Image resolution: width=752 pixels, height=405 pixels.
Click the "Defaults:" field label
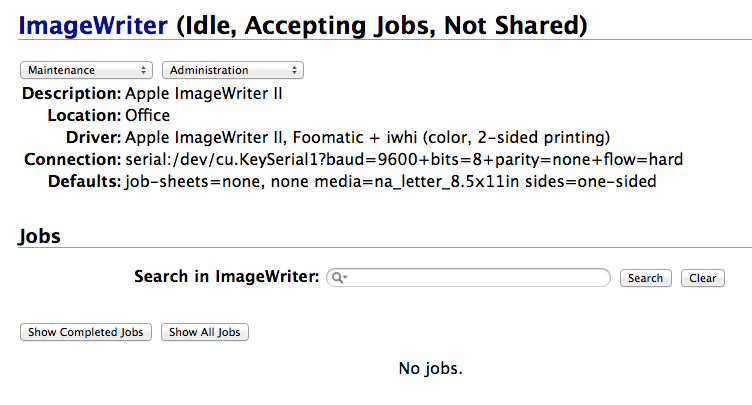click(x=83, y=182)
